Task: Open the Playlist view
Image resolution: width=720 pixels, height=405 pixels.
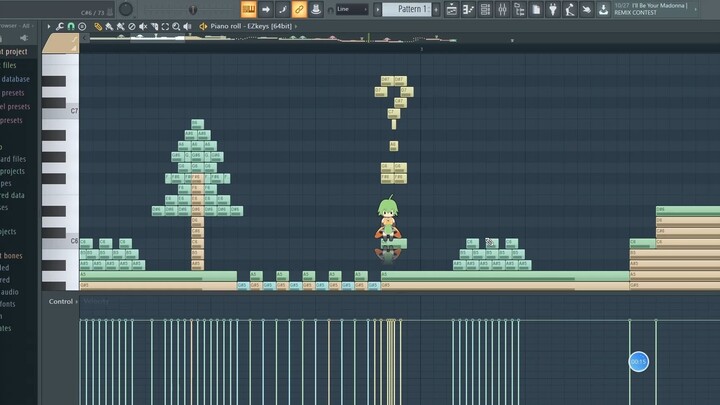Action: pos(452,9)
